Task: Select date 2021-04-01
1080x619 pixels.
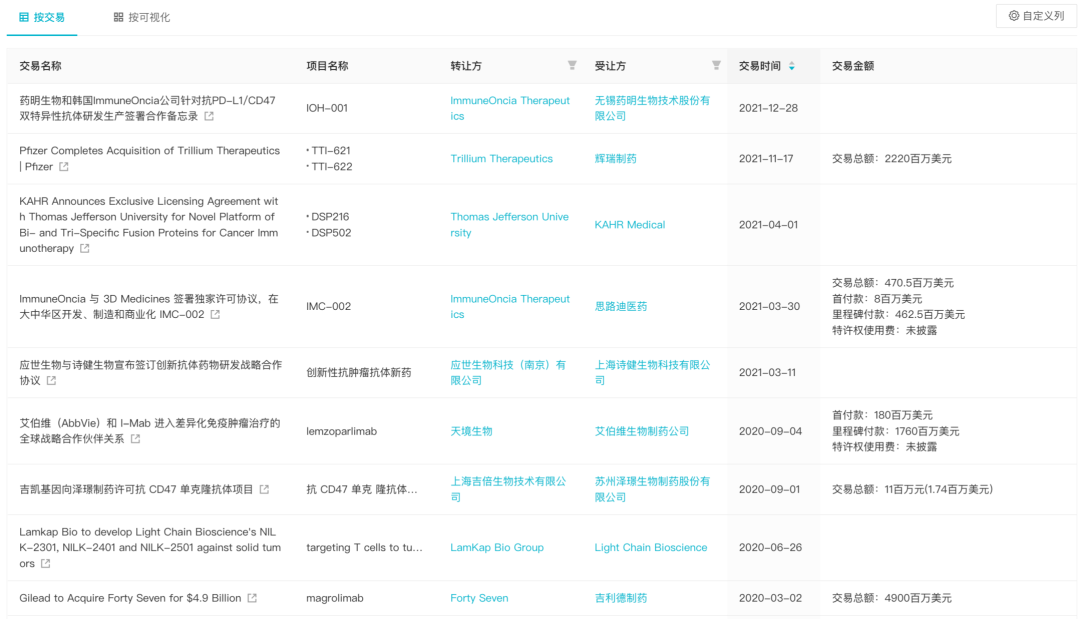Action: [x=768, y=224]
